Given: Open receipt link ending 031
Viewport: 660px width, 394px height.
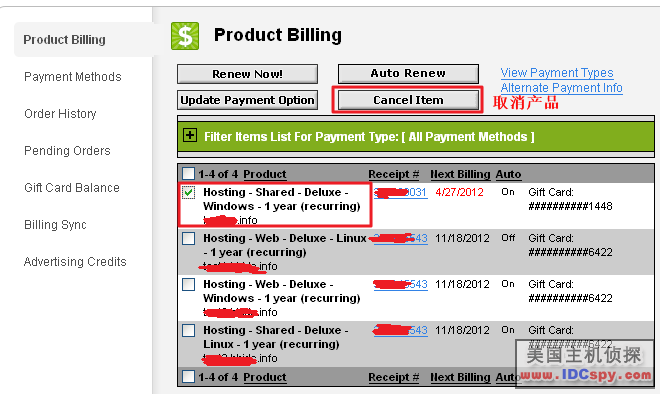Looking at the screenshot, I should [x=401, y=192].
